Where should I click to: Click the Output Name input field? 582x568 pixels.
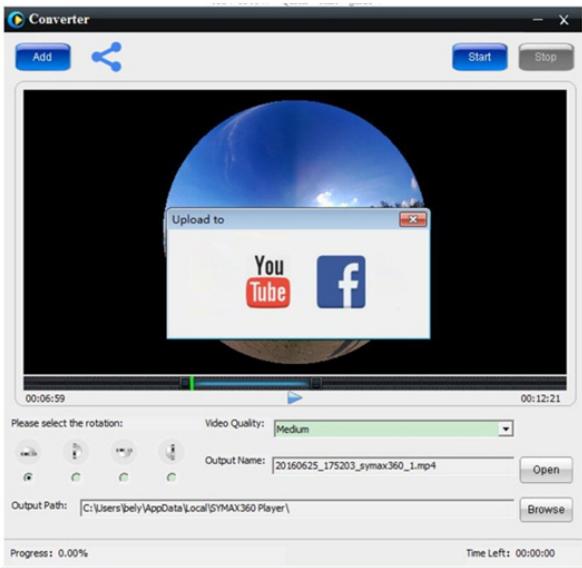click(393, 466)
